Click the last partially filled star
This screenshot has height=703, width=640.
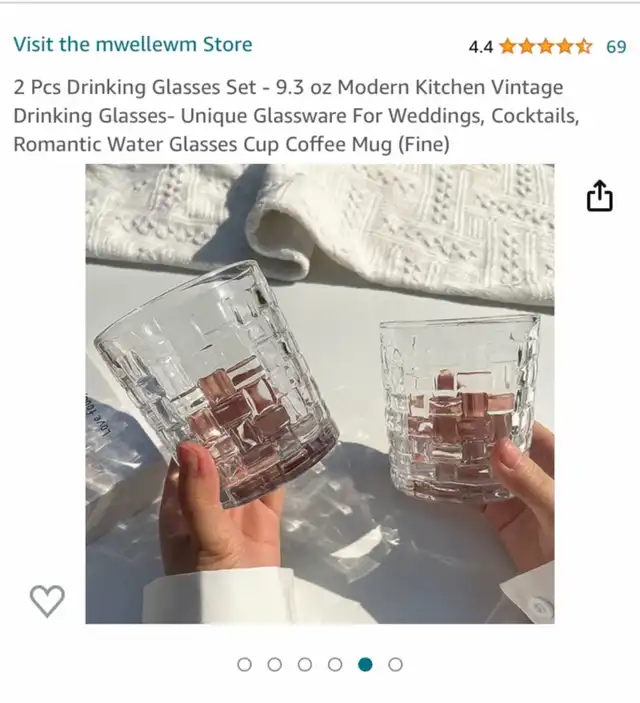click(583, 46)
